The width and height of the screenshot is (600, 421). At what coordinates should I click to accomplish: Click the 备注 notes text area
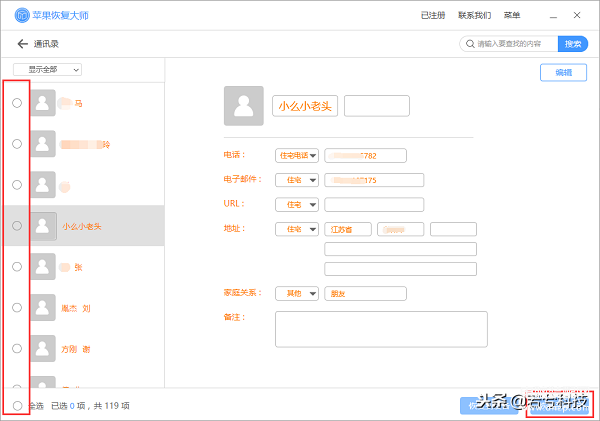click(381, 329)
